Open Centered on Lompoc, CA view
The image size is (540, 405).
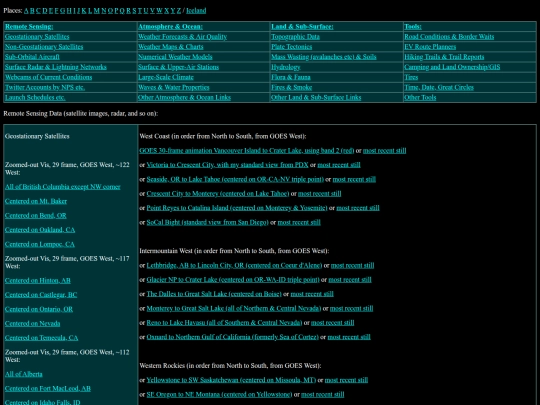(x=40, y=244)
